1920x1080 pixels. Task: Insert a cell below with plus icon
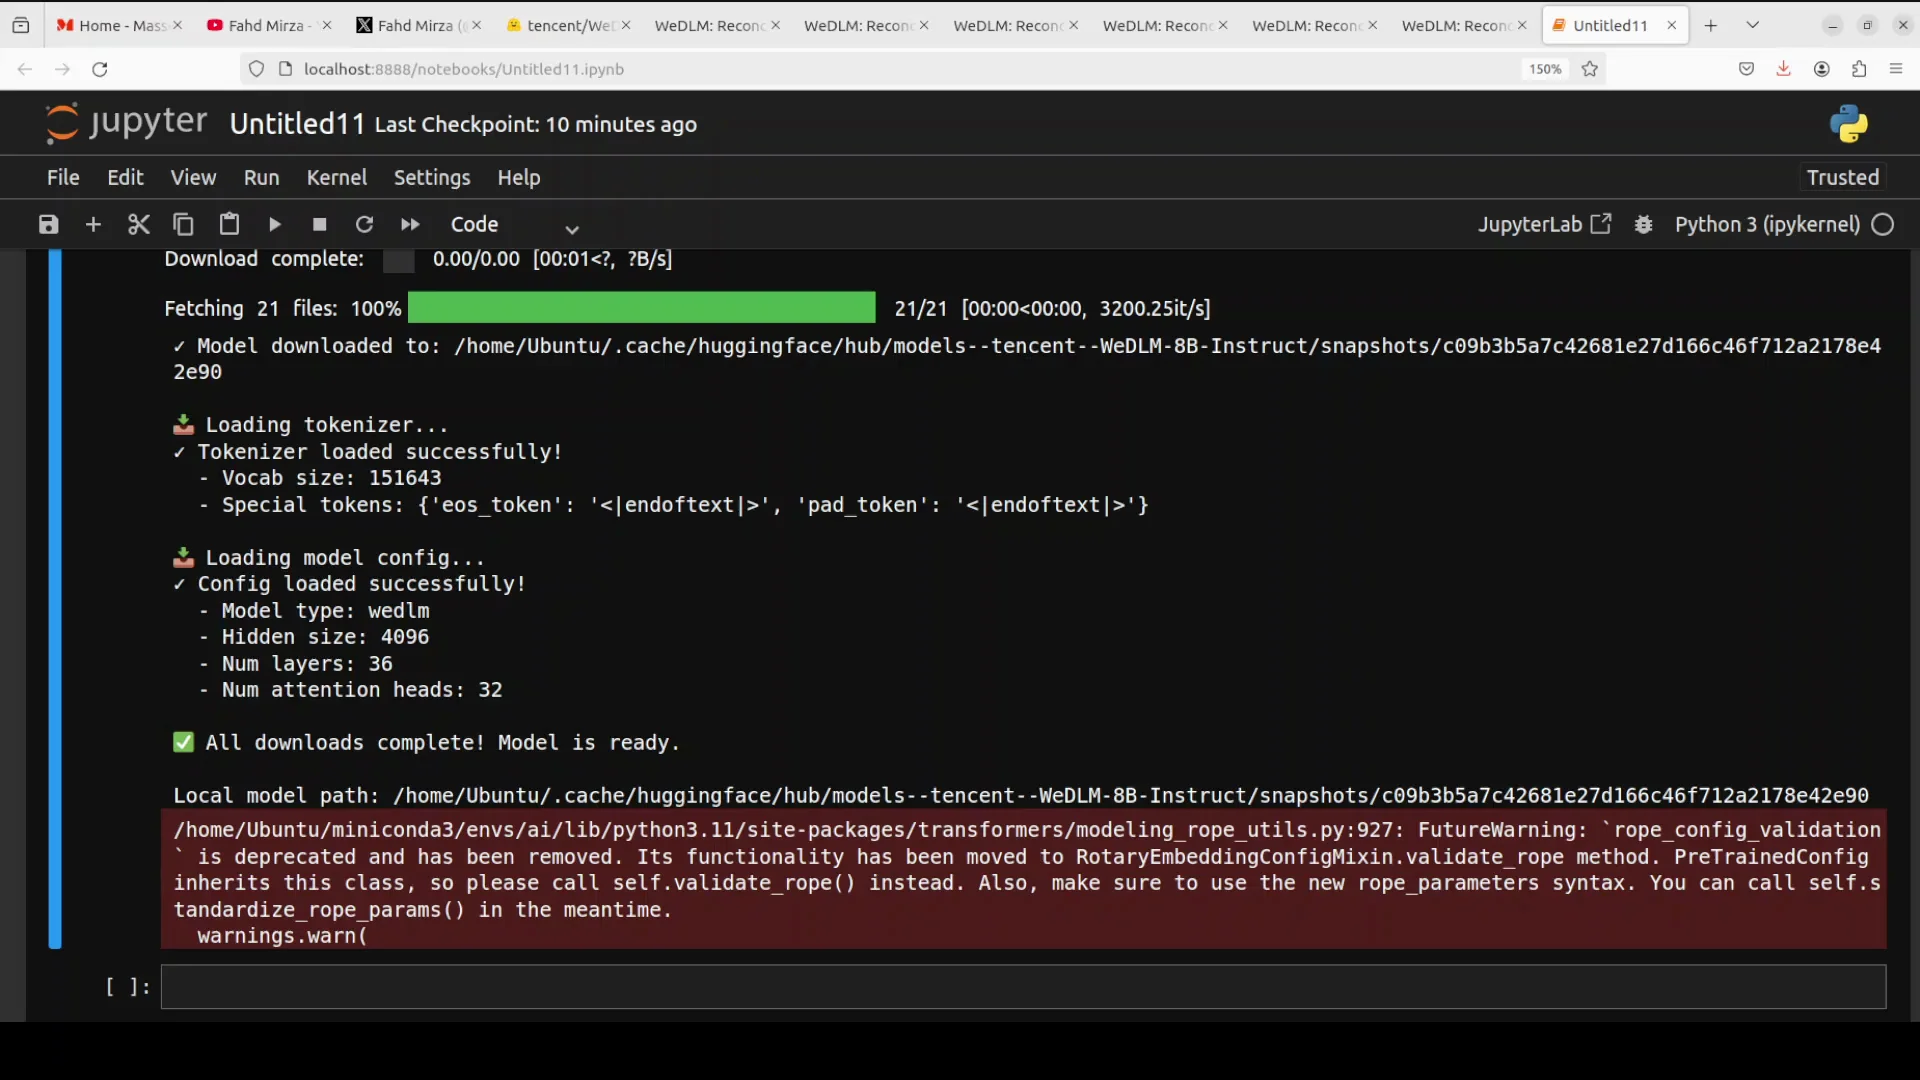pyautogui.click(x=93, y=224)
